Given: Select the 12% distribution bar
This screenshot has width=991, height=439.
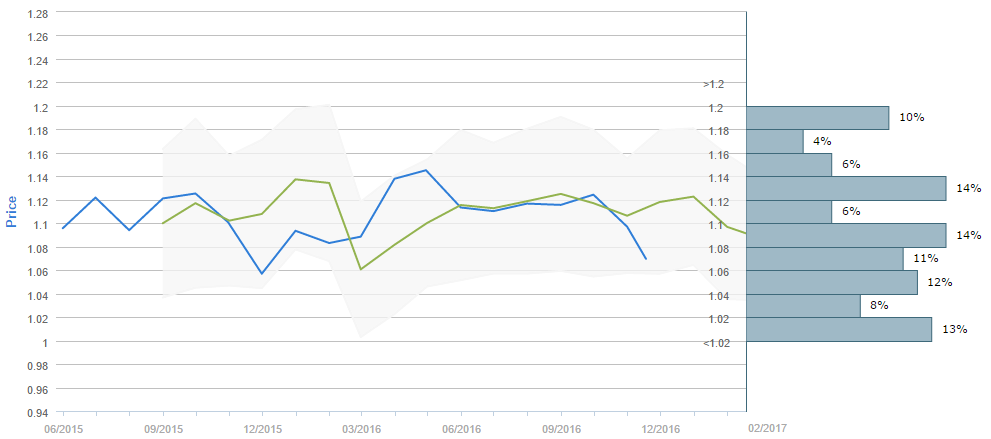Looking at the screenshot, I should click(x=831, y=283).
